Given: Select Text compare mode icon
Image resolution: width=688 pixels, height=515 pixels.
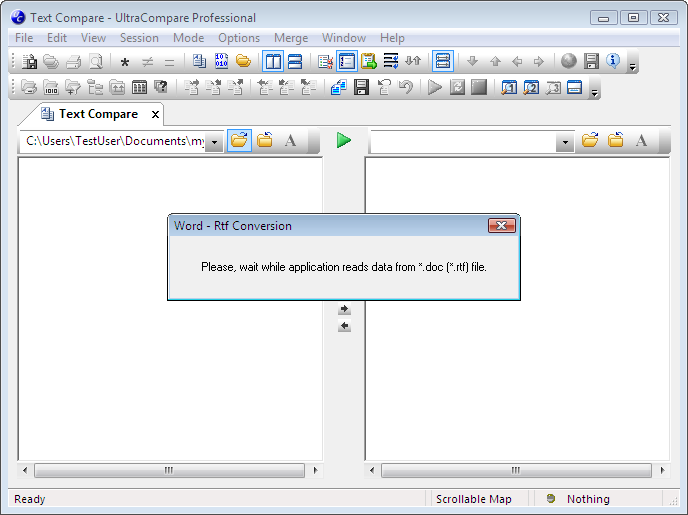Looking at the screenshot, I should (x=199, y=61).
